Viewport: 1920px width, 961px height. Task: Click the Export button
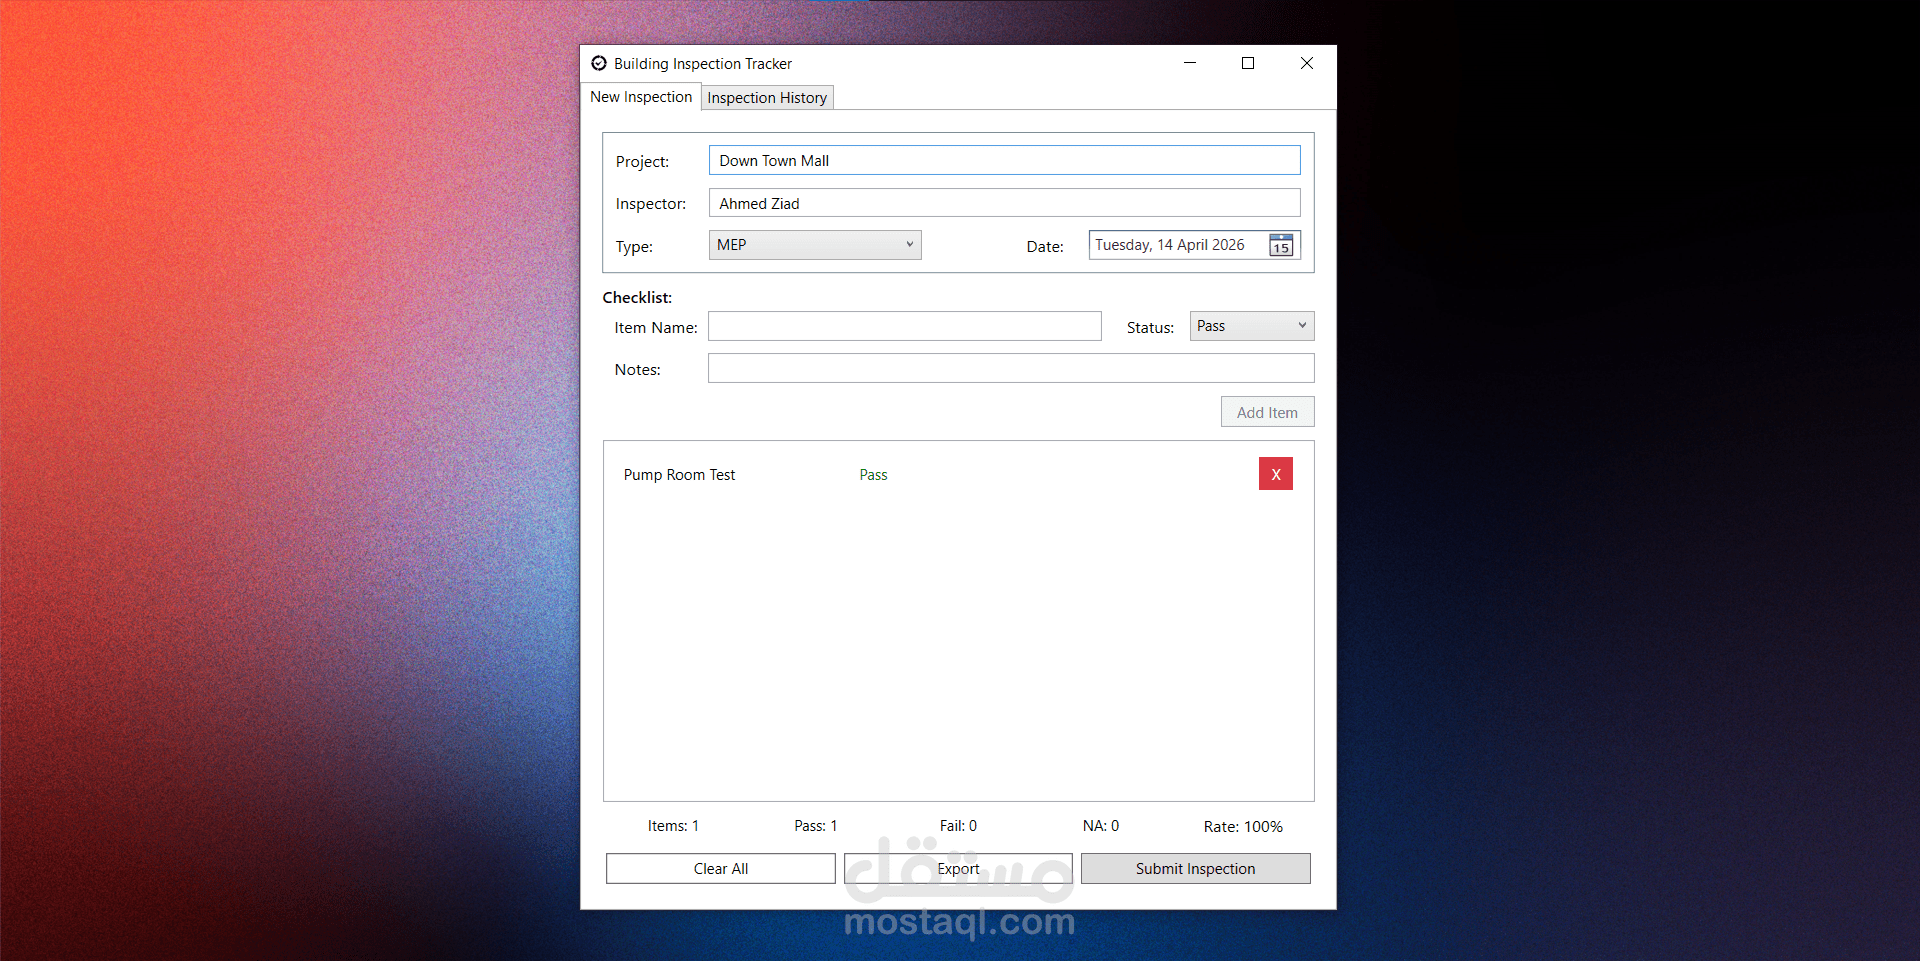pyautogui.click(x=958, y=868)
